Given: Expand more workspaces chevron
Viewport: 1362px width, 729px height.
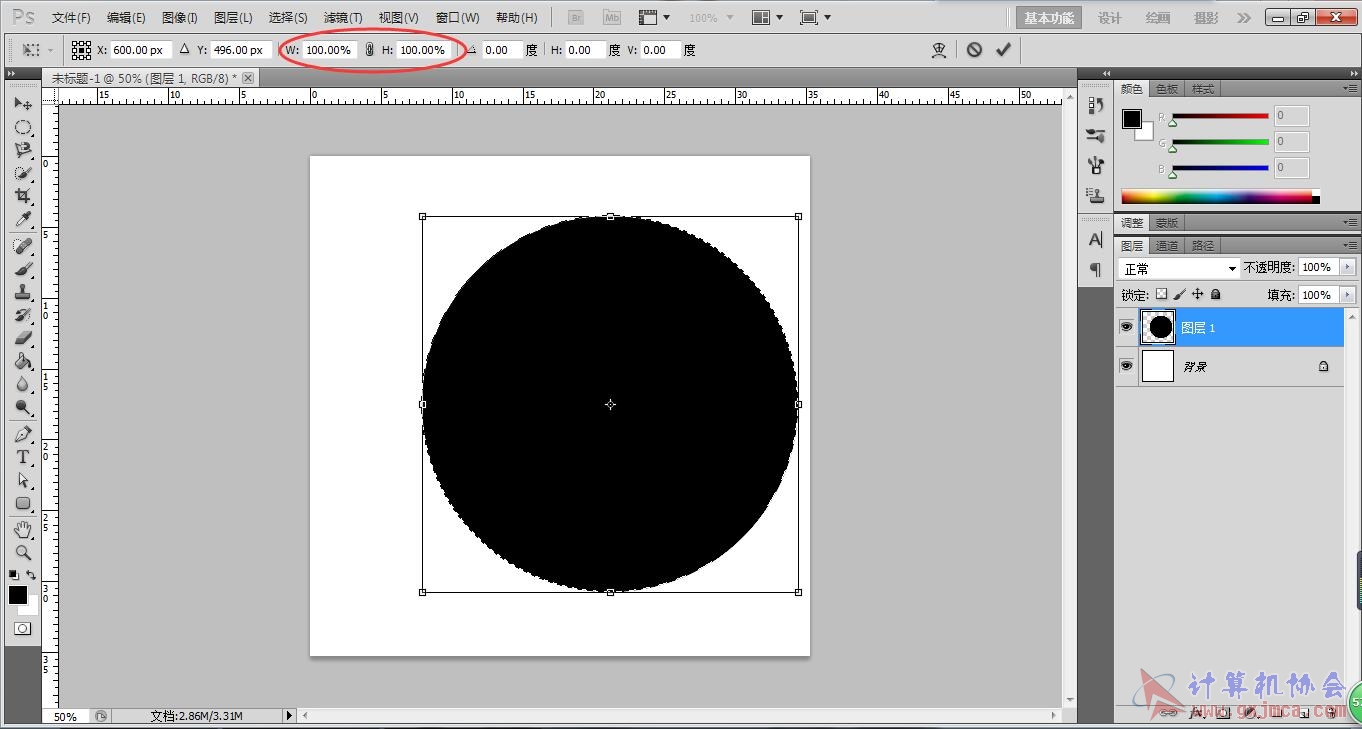Looking at the screenshot, I should [x=1243, y=18].
